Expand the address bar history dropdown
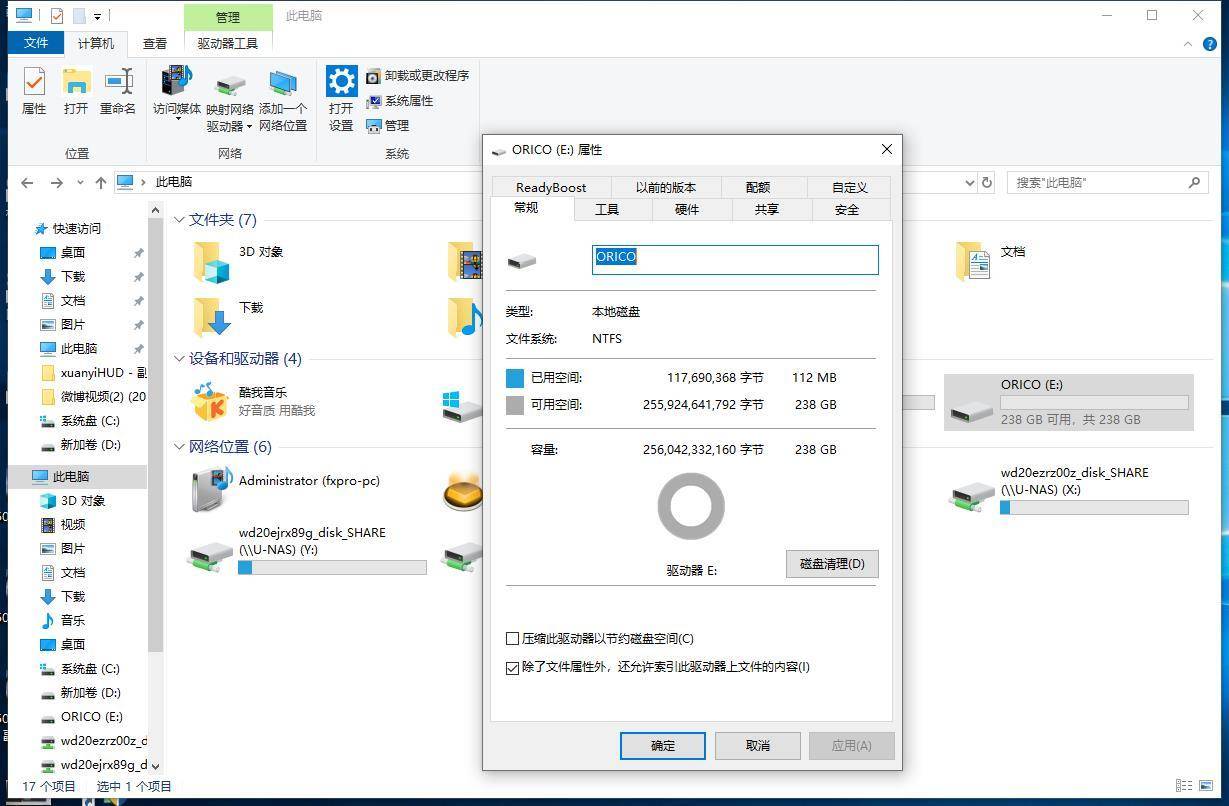Viewport: 1229px width, 806px height. 968,183
